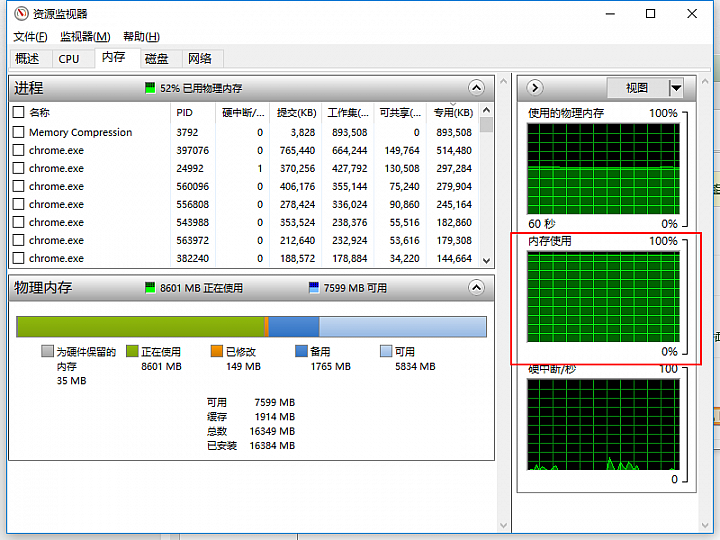Screen dimensions: 720x540
Task: Click main pane scrollbar up arrow
Action: point(503,81)
